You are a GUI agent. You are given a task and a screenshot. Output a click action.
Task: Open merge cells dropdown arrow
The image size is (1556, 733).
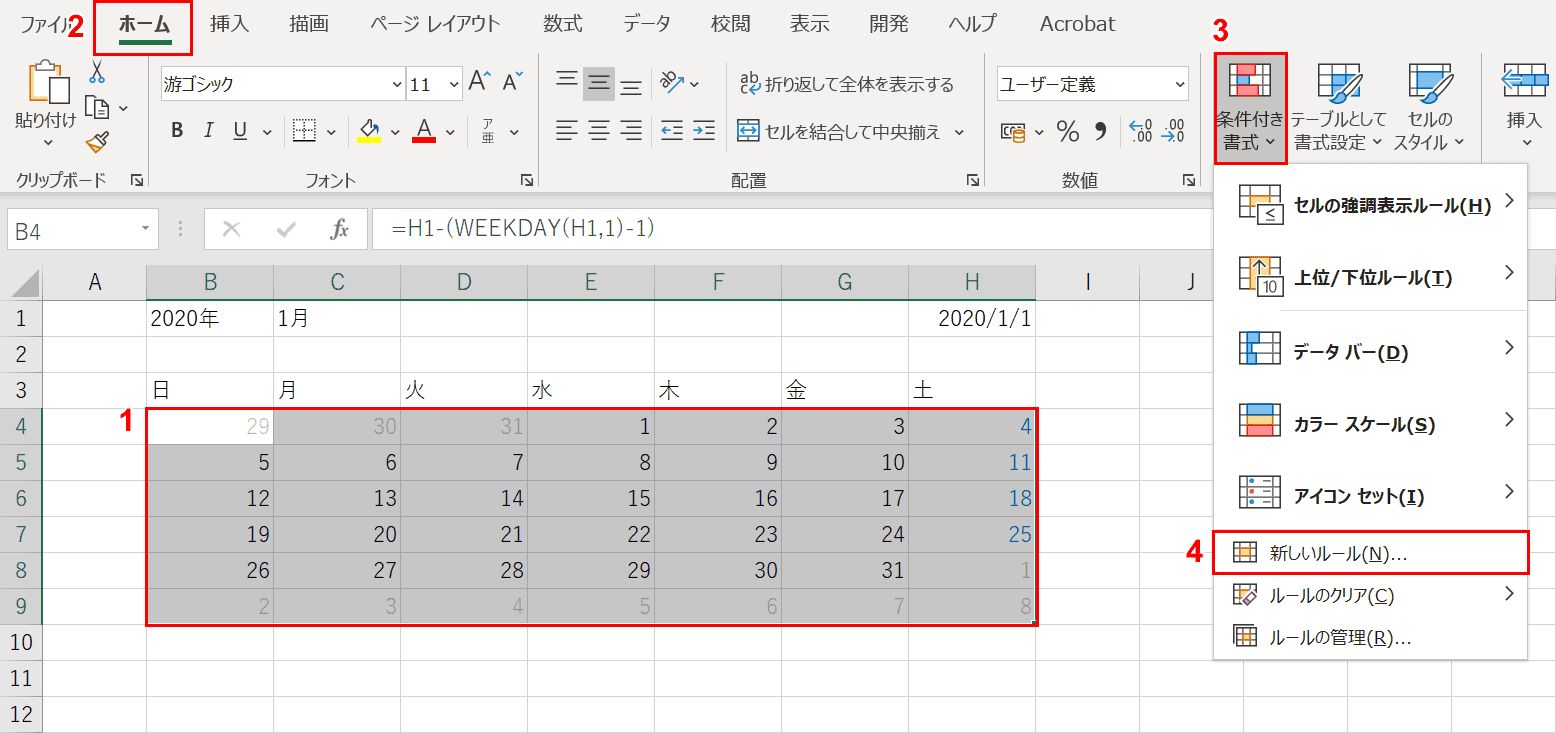(x=960, y=131)
